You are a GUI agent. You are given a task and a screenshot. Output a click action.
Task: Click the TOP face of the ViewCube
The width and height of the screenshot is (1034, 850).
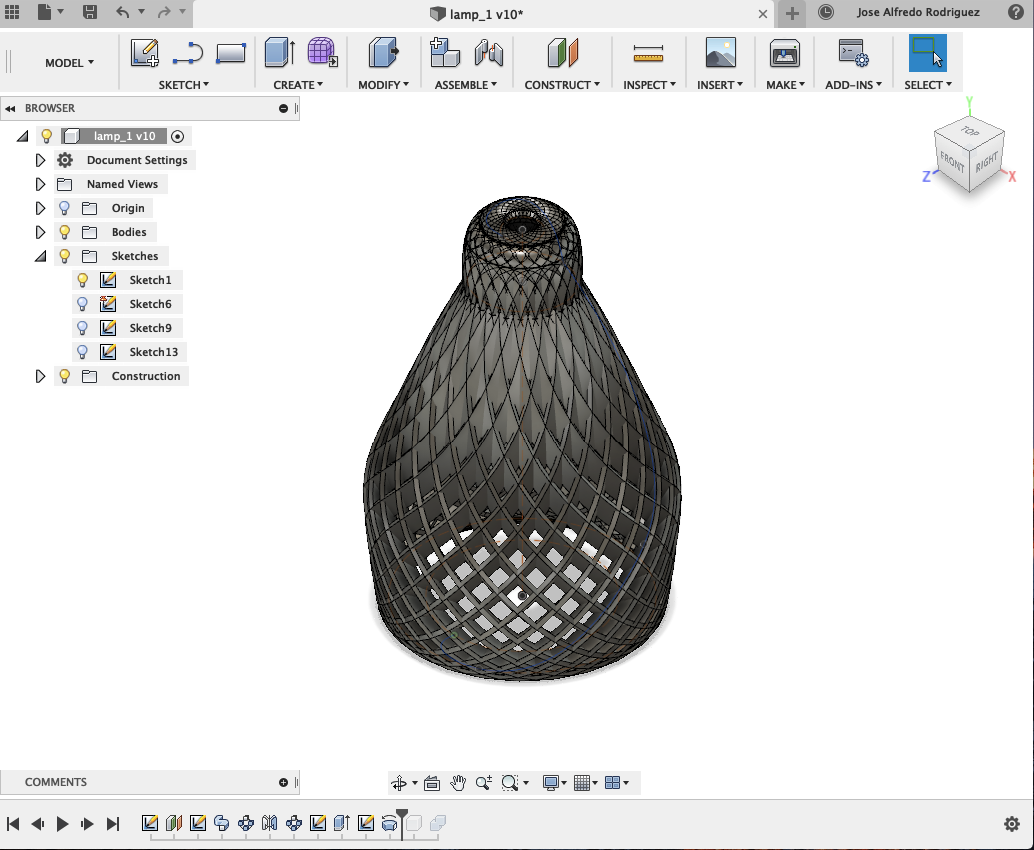click(x=970, y=131)
